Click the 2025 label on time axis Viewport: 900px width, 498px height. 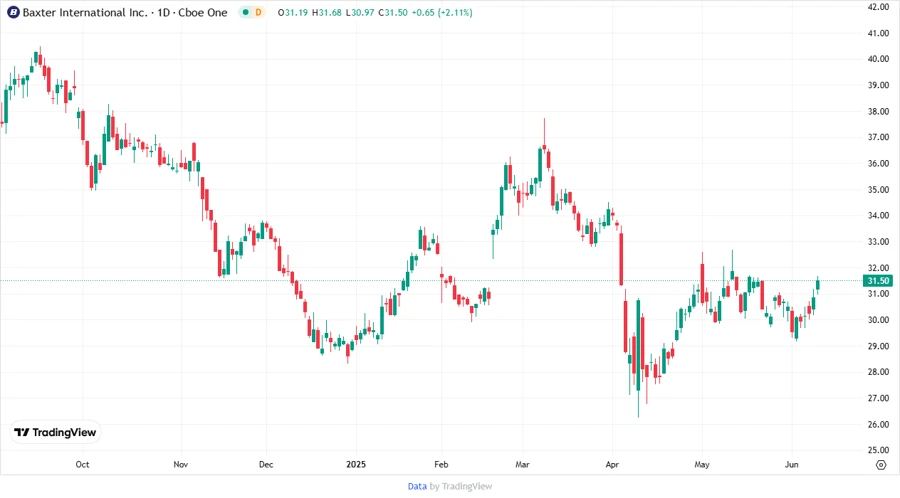coord(356,464)
